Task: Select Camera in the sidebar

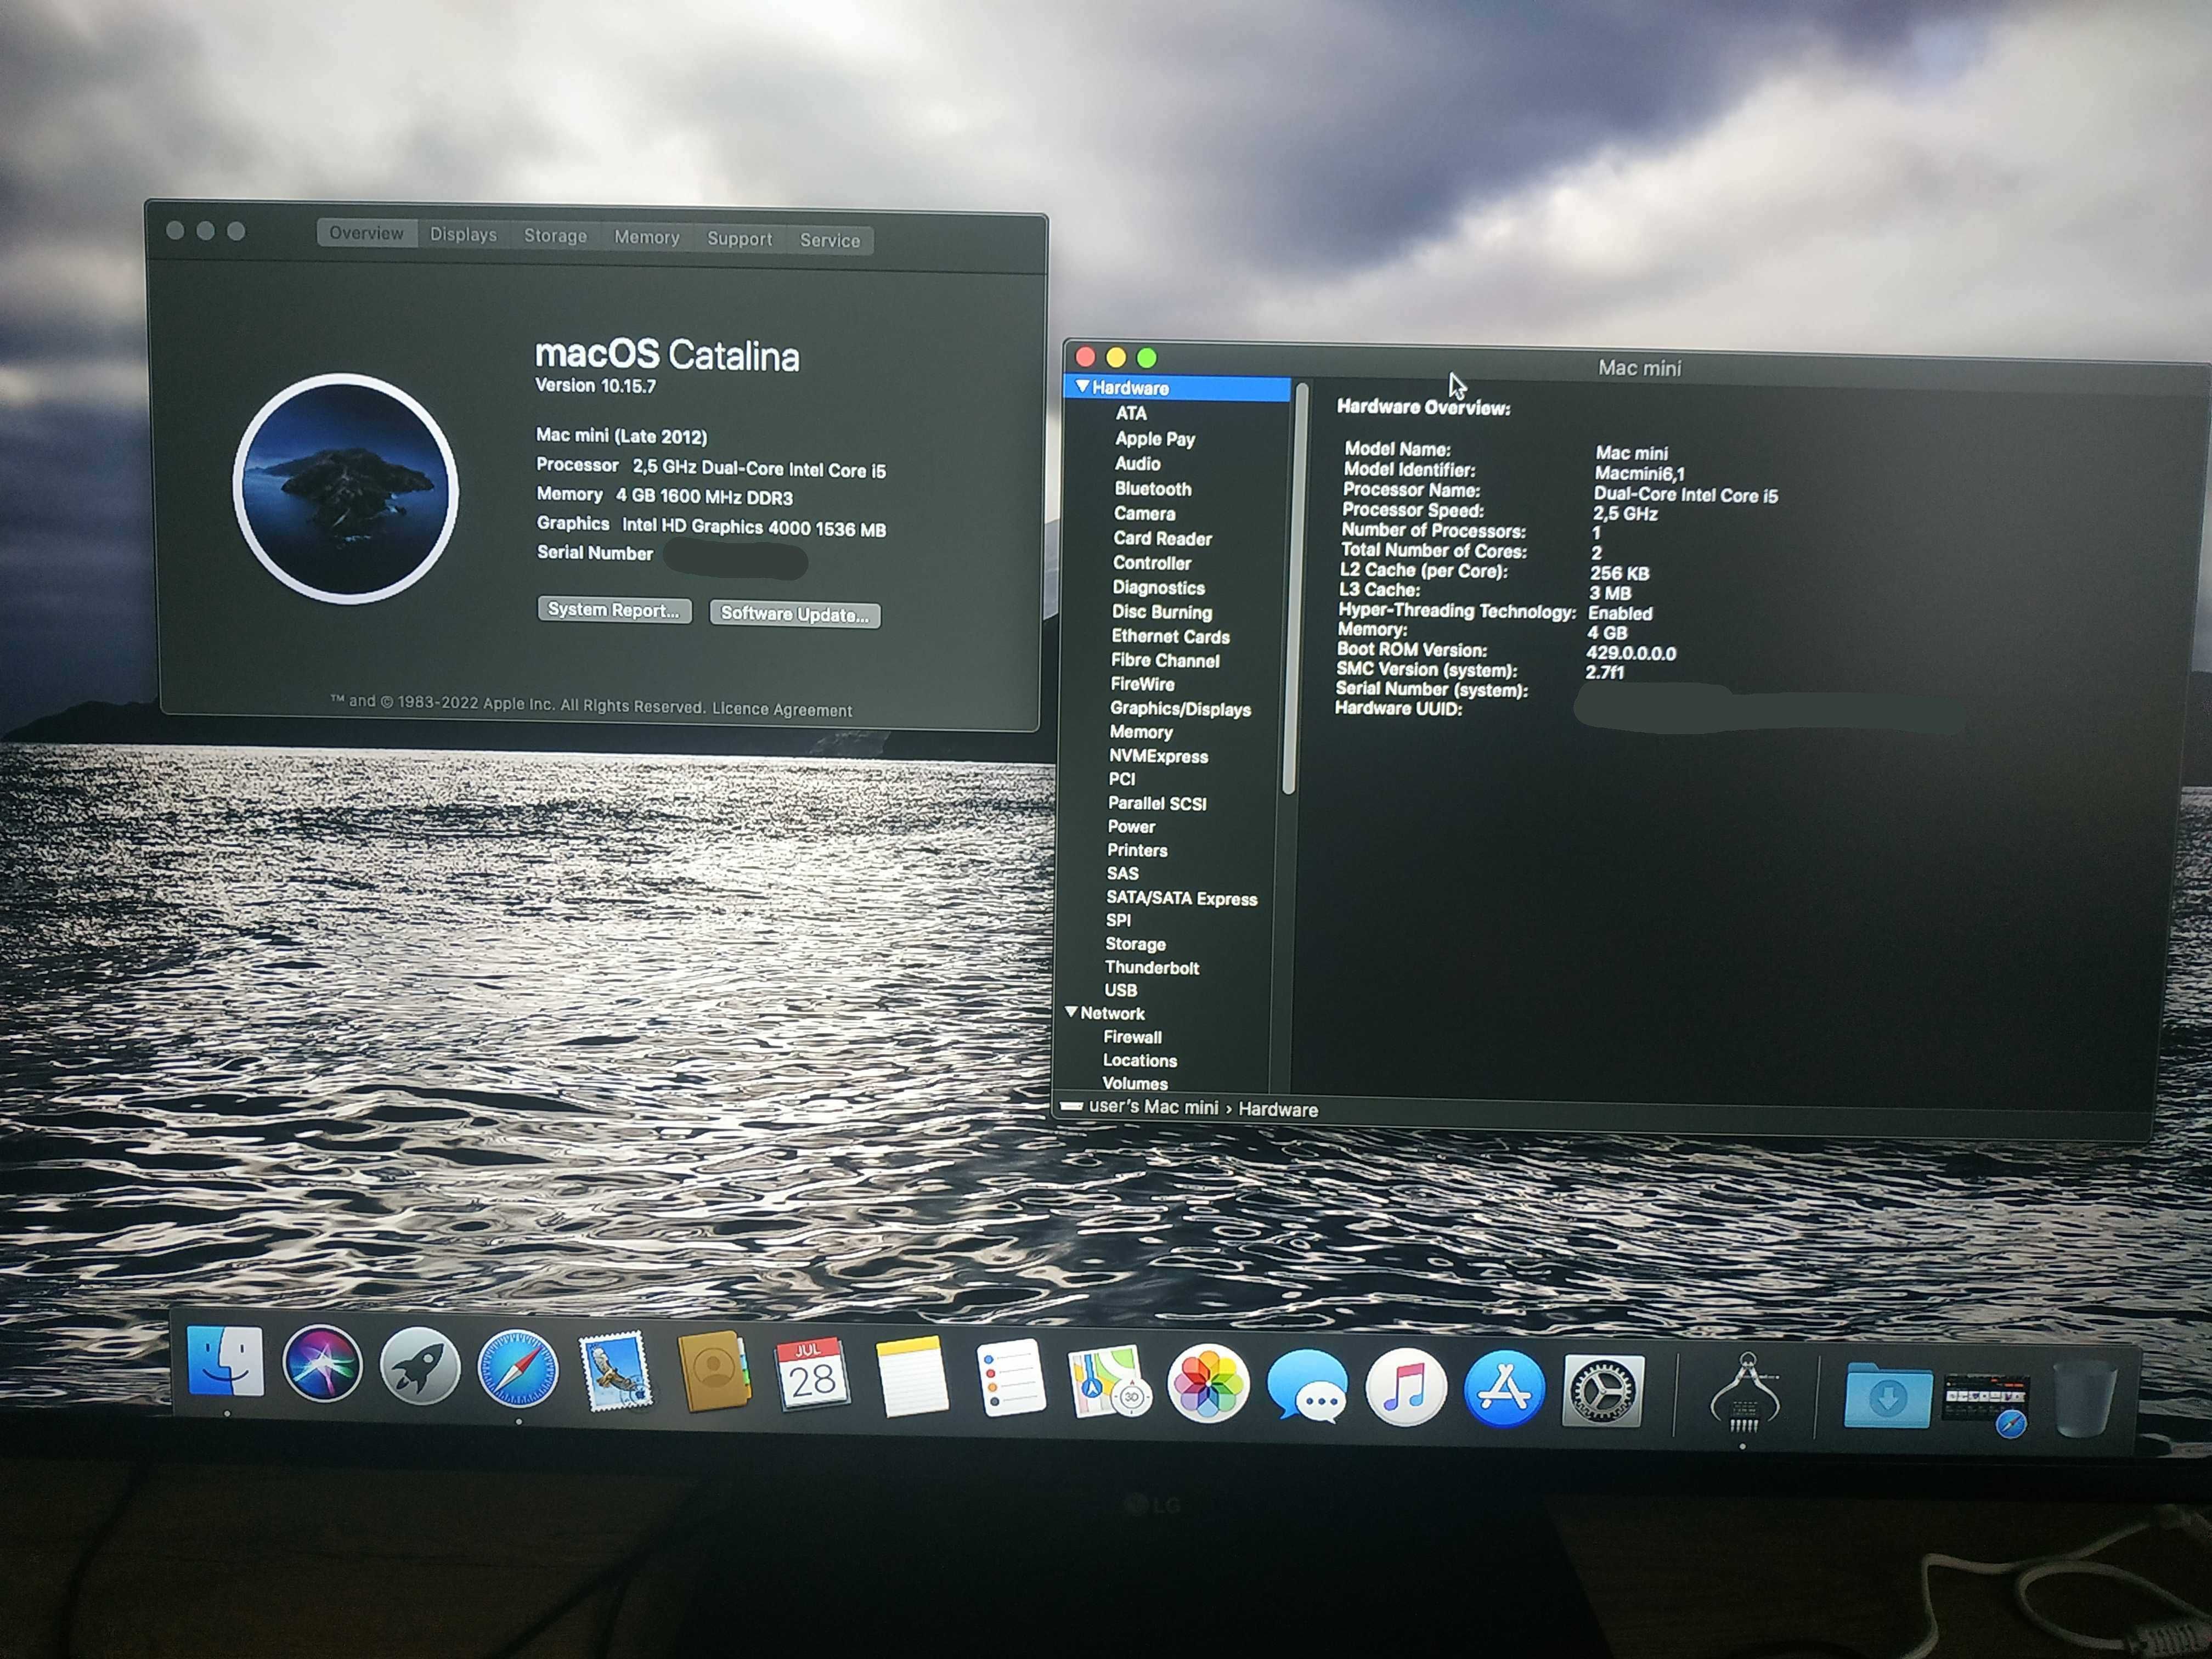Action: (1144, 513)
